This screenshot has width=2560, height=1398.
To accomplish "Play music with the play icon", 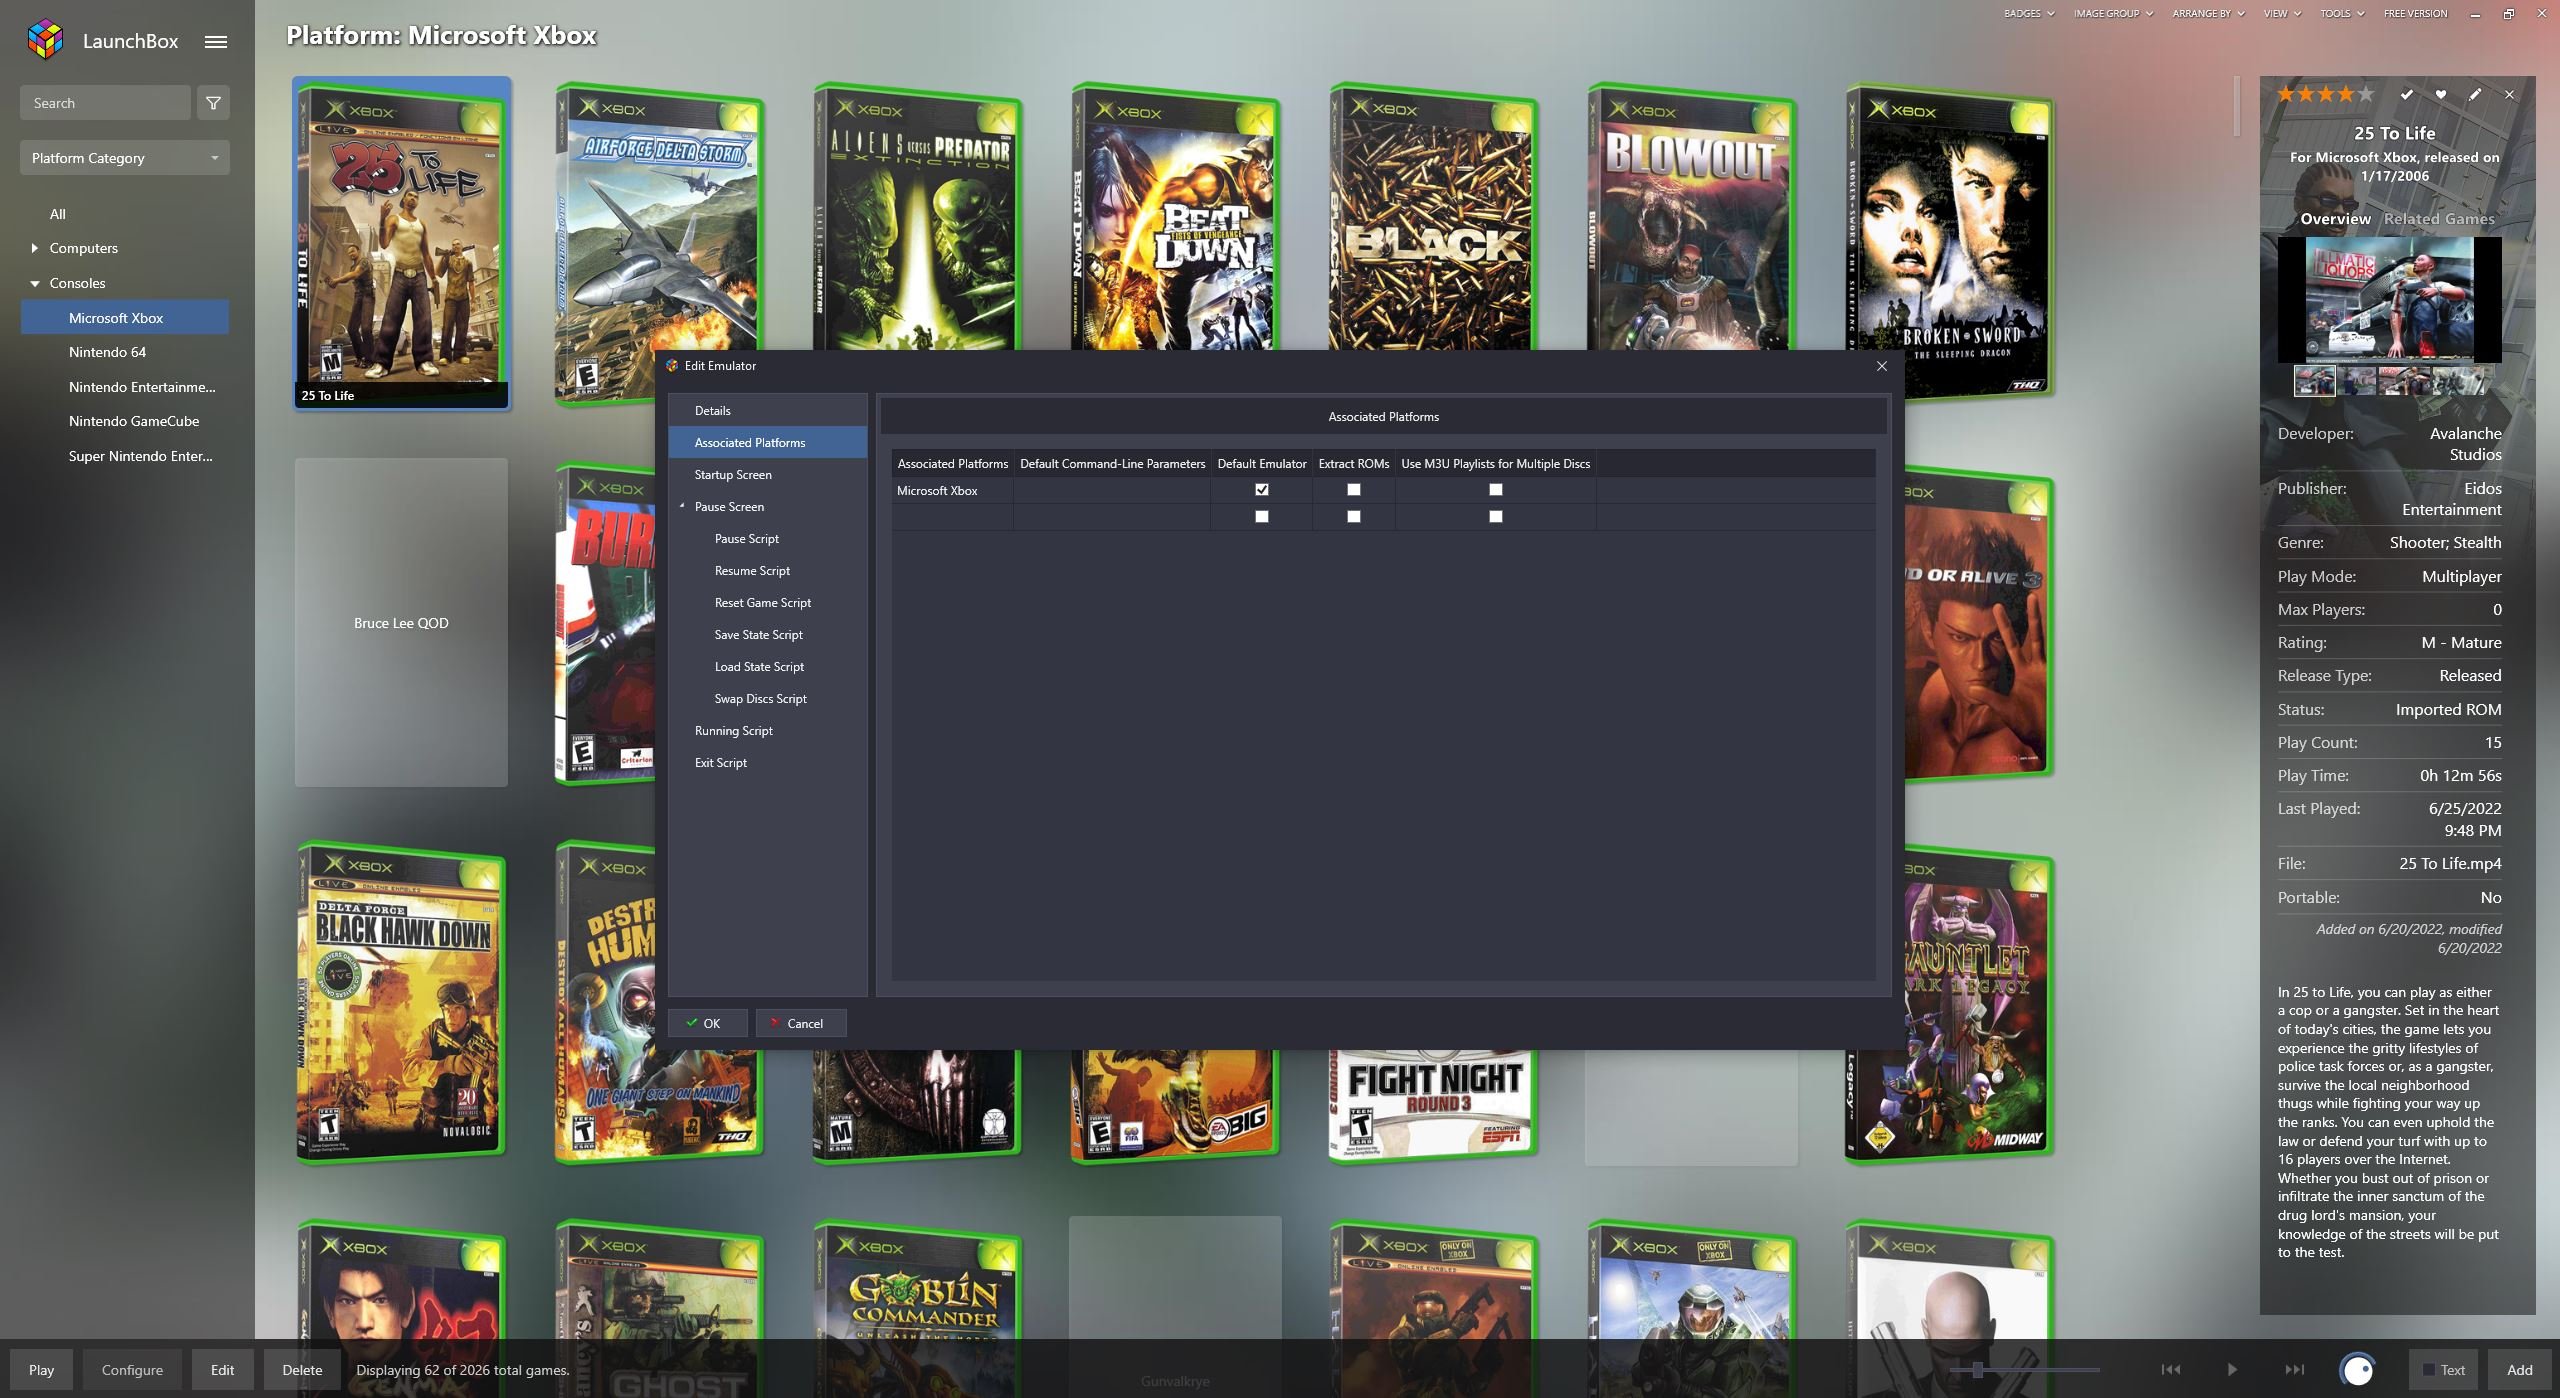I will pos(2232,1369).
